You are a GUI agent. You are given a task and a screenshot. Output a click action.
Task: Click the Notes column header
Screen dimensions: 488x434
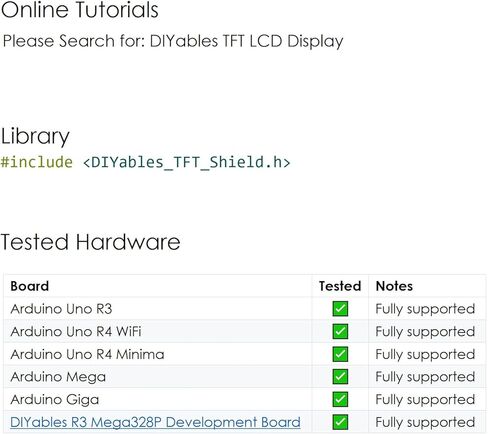point(394,286)
